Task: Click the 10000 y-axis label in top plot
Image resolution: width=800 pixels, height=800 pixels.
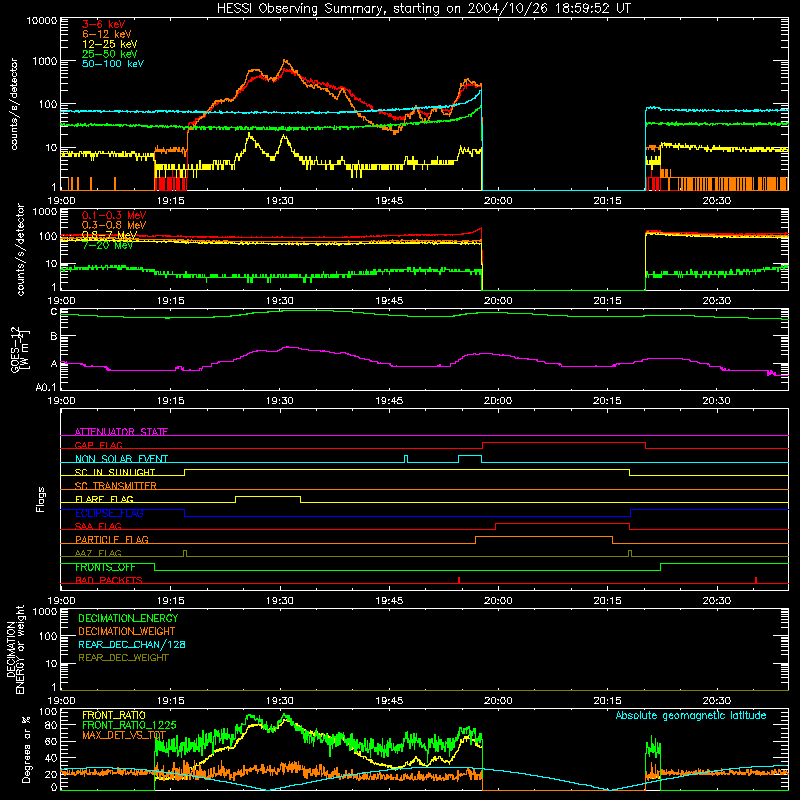Action: [x=42, y=21]
